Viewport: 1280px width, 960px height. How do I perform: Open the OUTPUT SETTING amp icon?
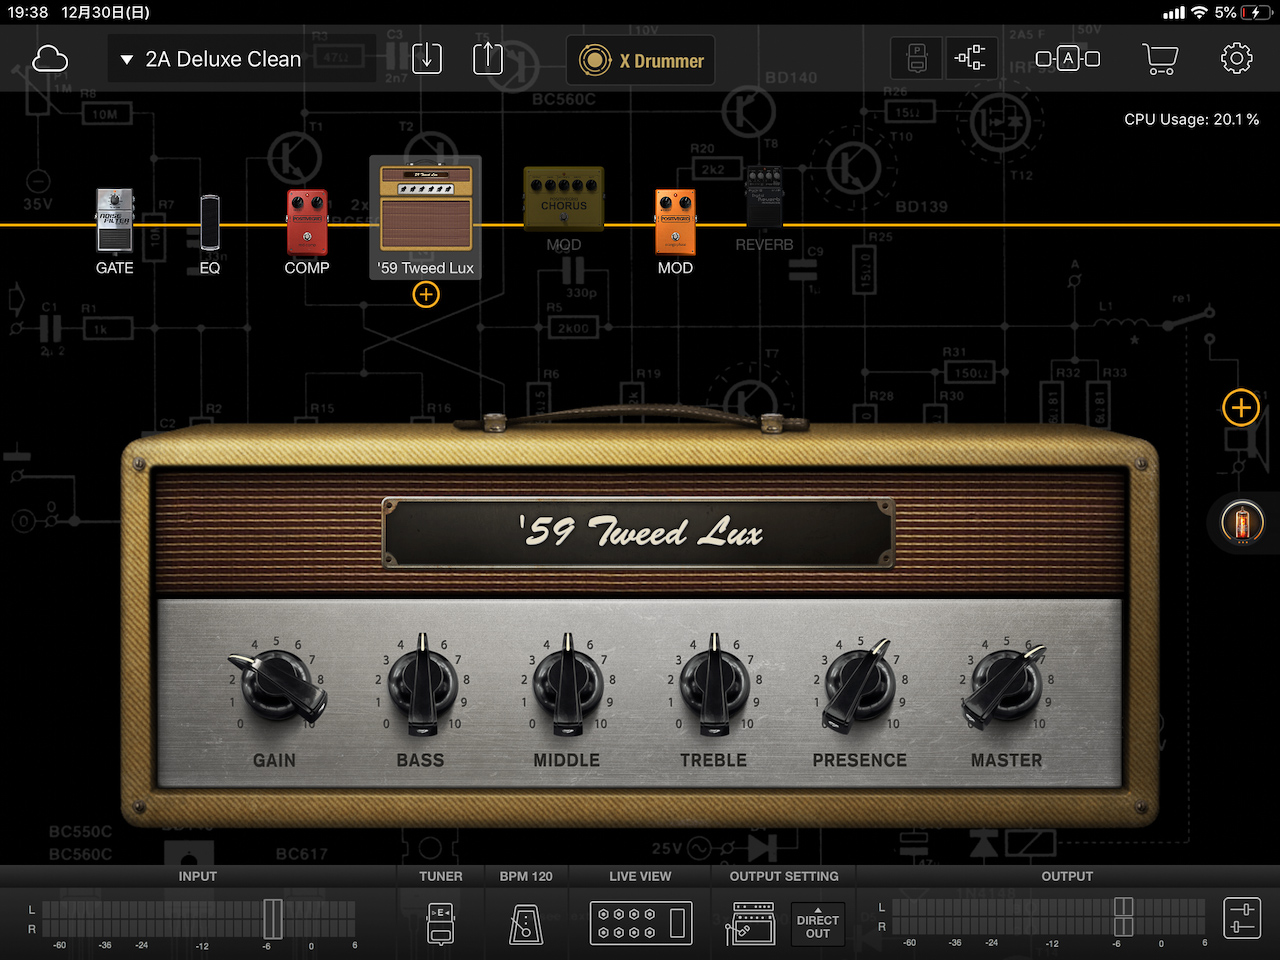click(750, 923)
